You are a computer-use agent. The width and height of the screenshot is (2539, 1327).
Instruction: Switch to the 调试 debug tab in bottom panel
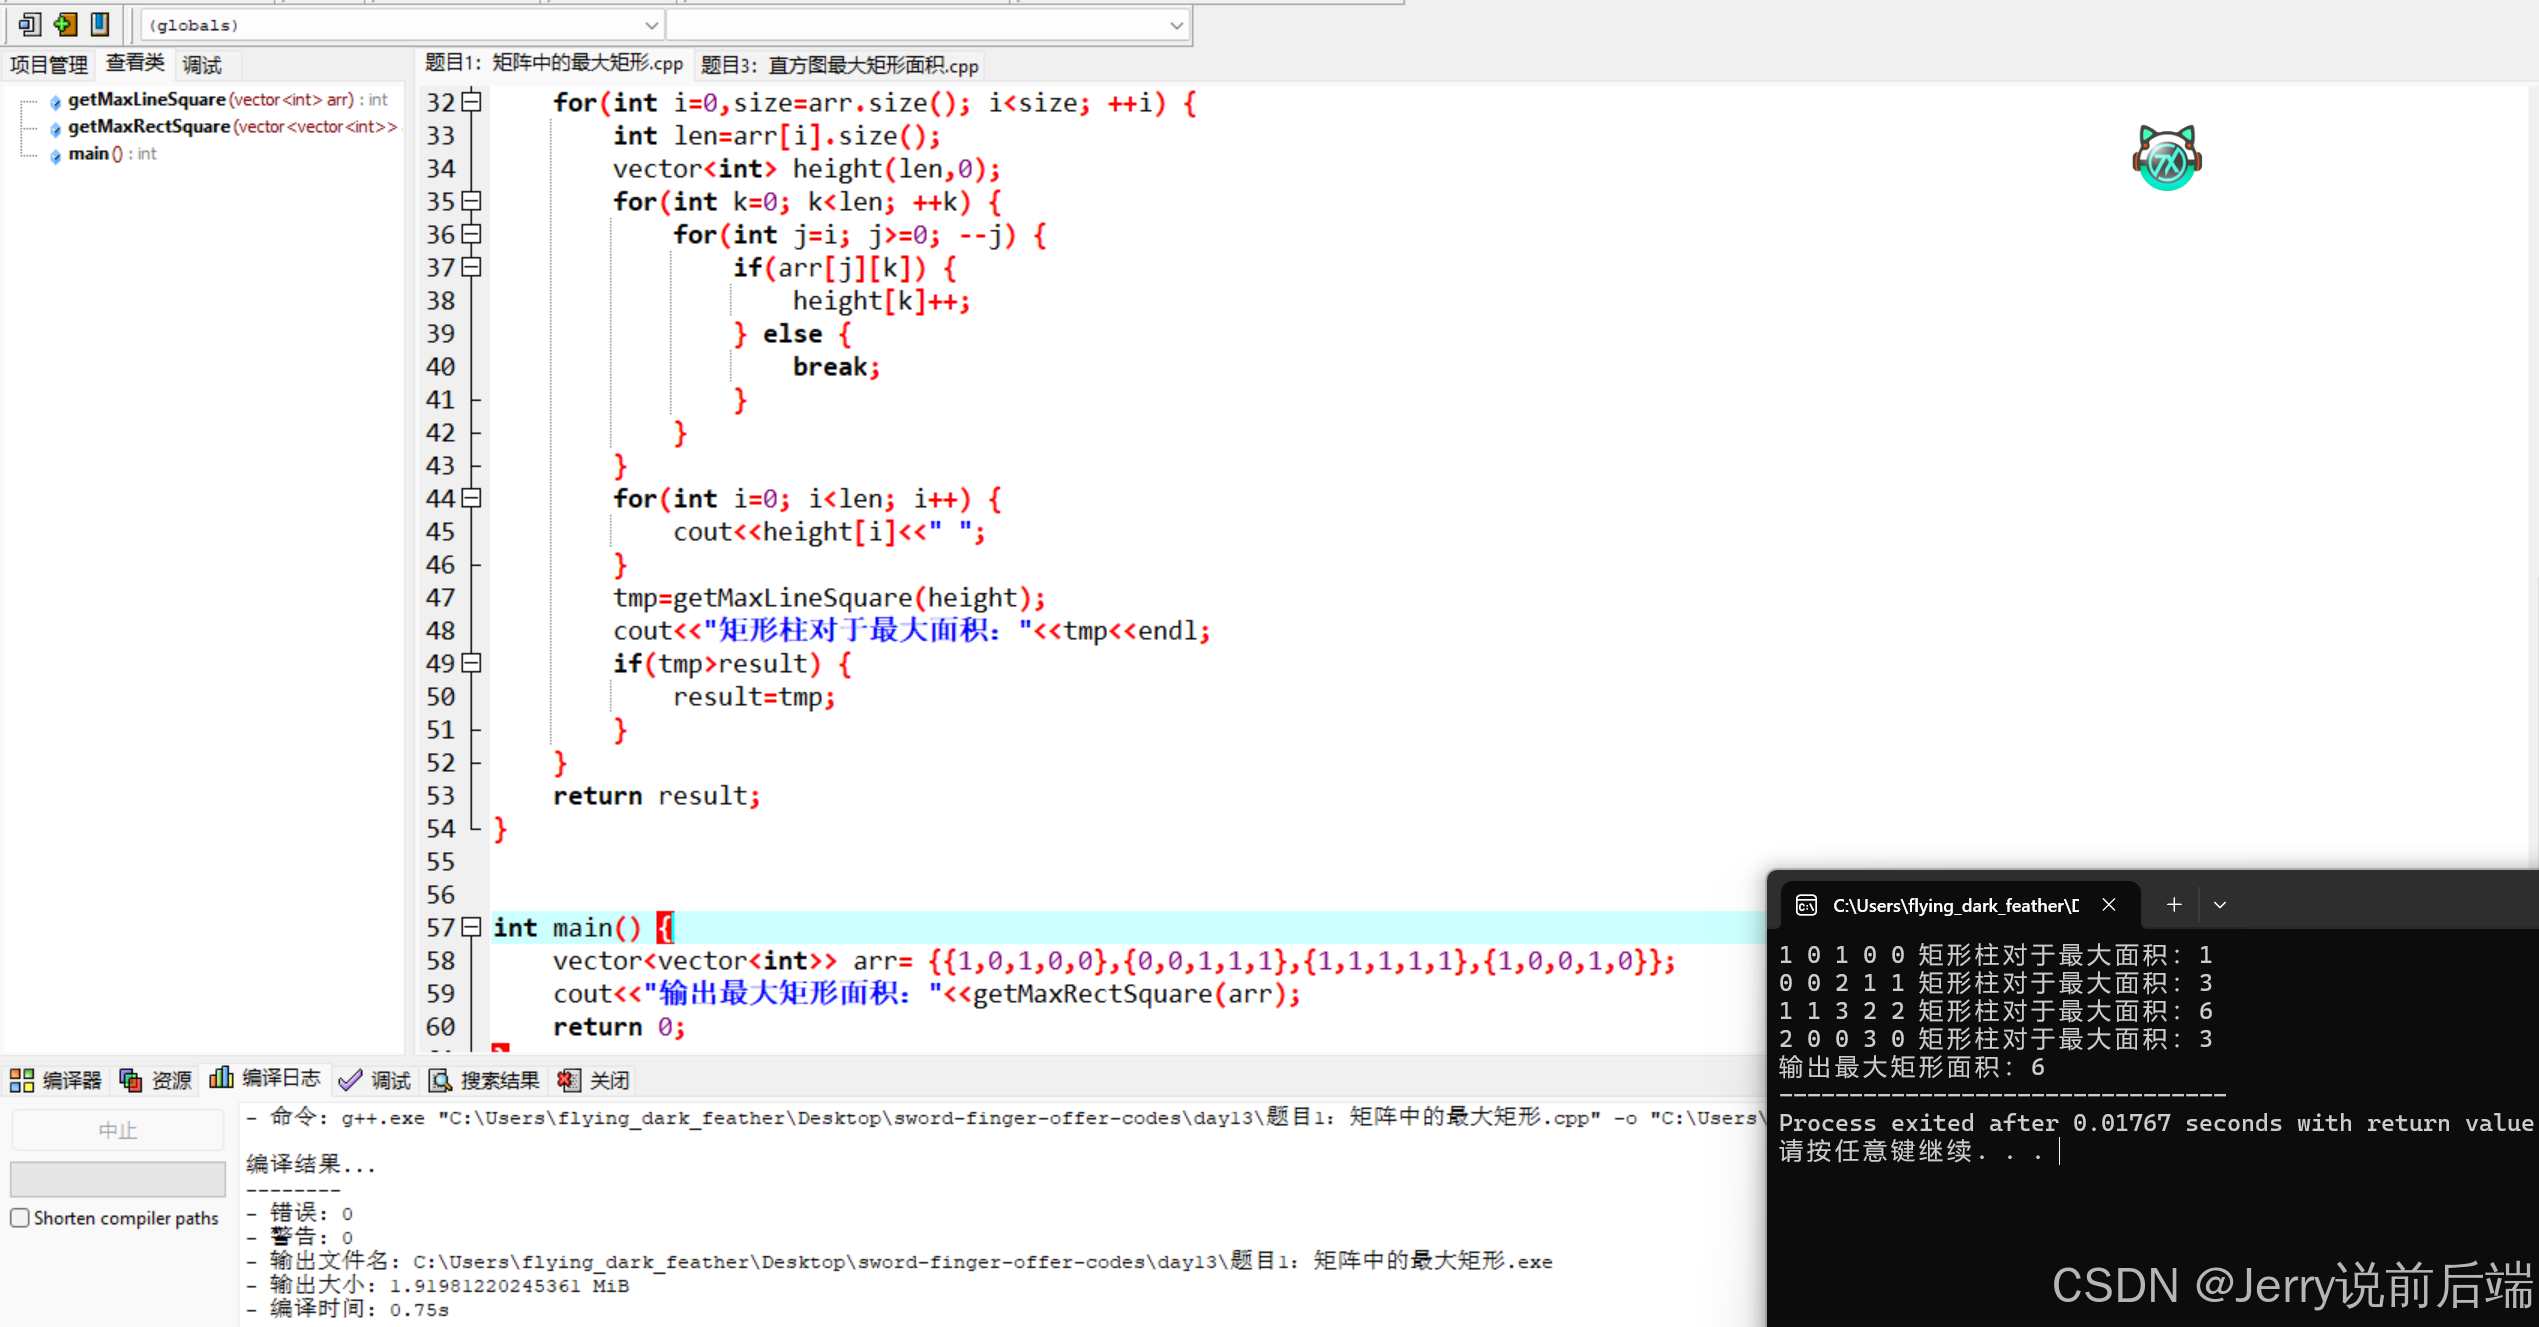click(x=376, y=1080)
